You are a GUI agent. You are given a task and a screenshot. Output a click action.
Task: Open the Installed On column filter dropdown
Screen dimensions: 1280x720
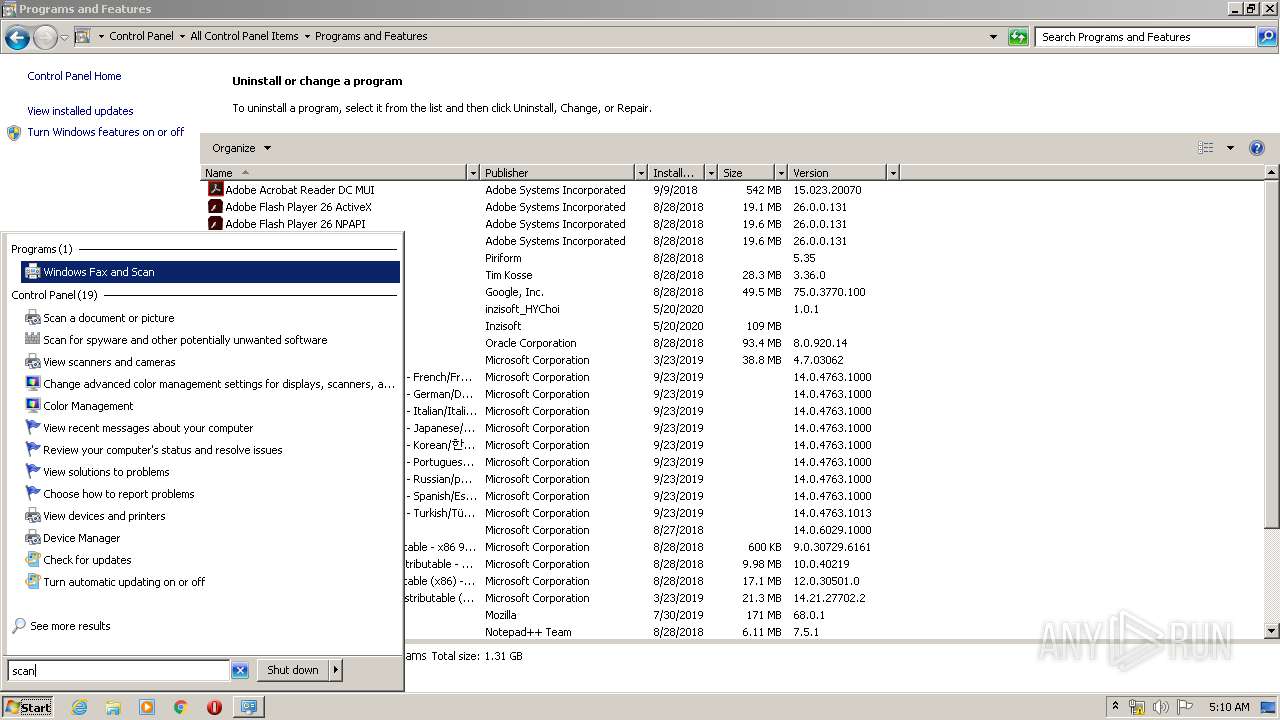click(x=711, y=173)
